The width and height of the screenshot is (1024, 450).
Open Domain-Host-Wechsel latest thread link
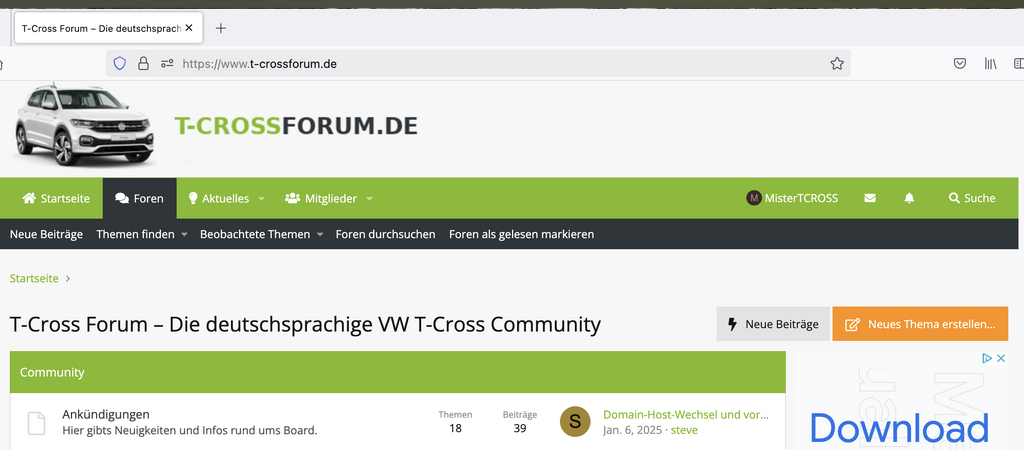[x=686, y=414]
